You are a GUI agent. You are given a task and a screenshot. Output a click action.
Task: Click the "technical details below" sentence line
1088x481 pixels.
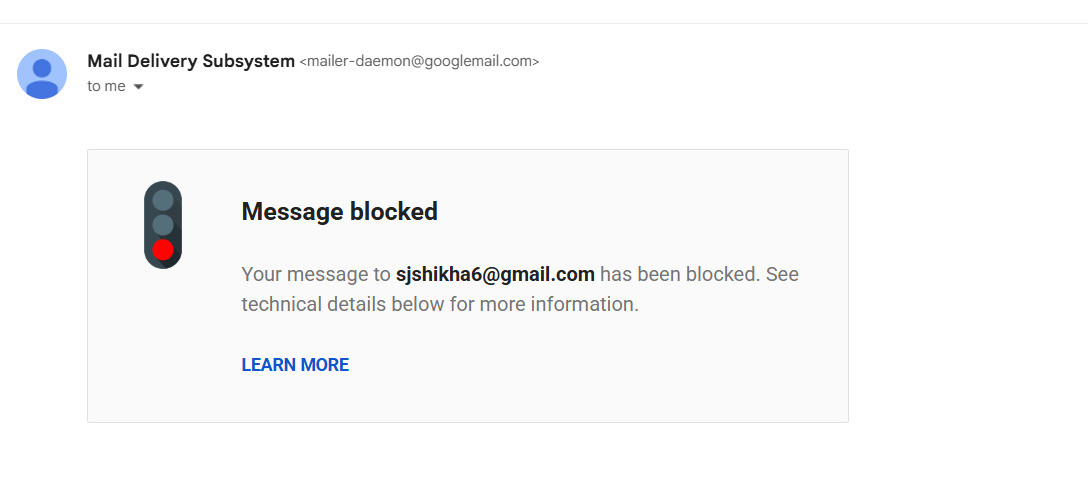(440, 304)
